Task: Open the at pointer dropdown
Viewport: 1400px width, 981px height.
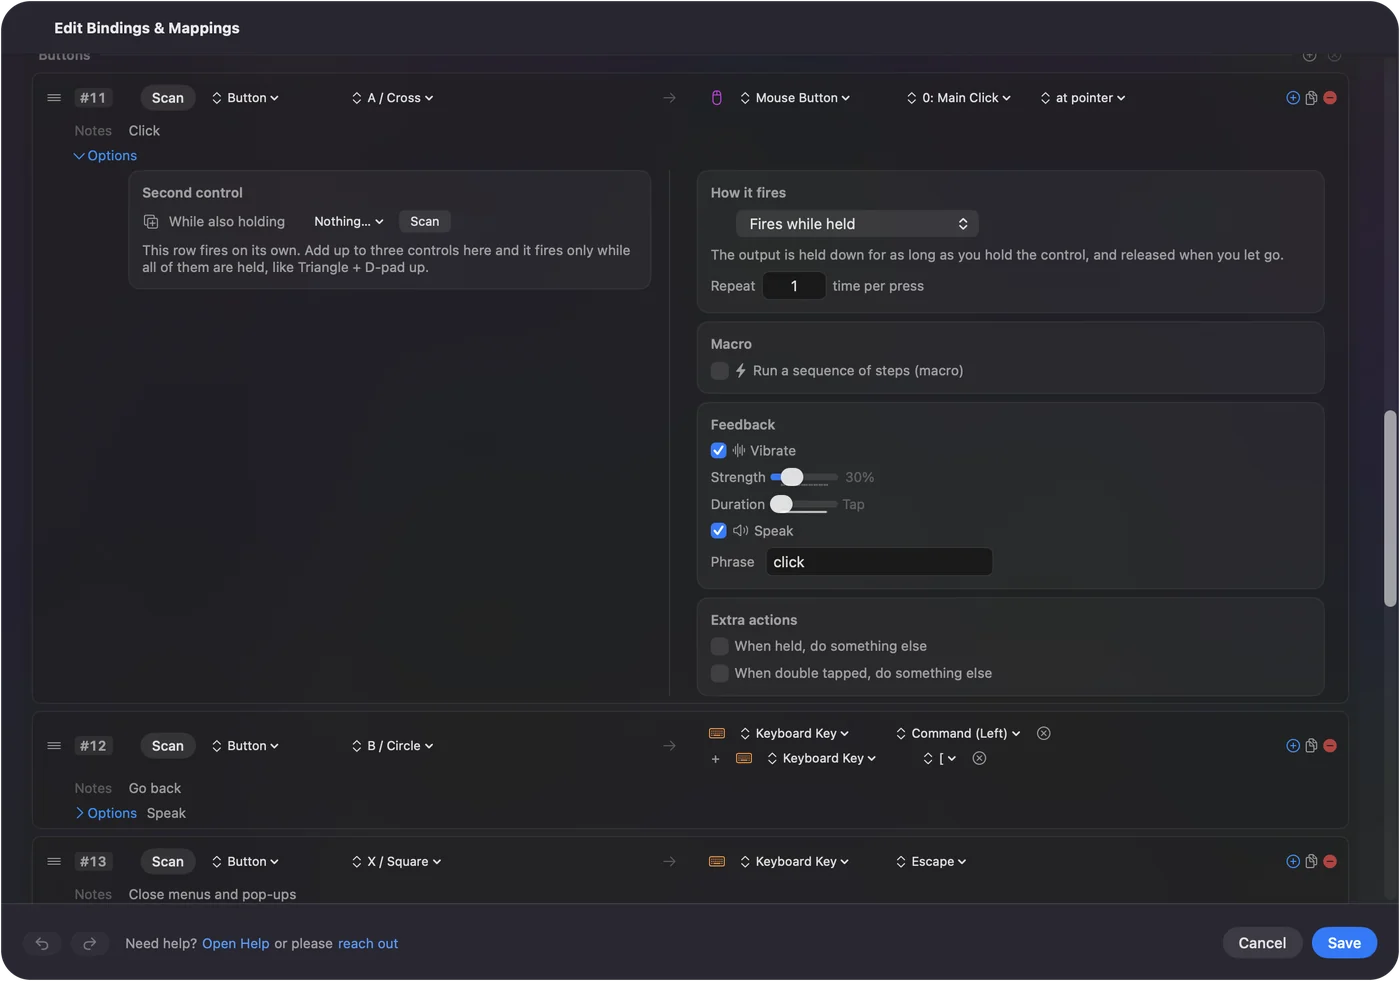Action: click(1083, 98)
